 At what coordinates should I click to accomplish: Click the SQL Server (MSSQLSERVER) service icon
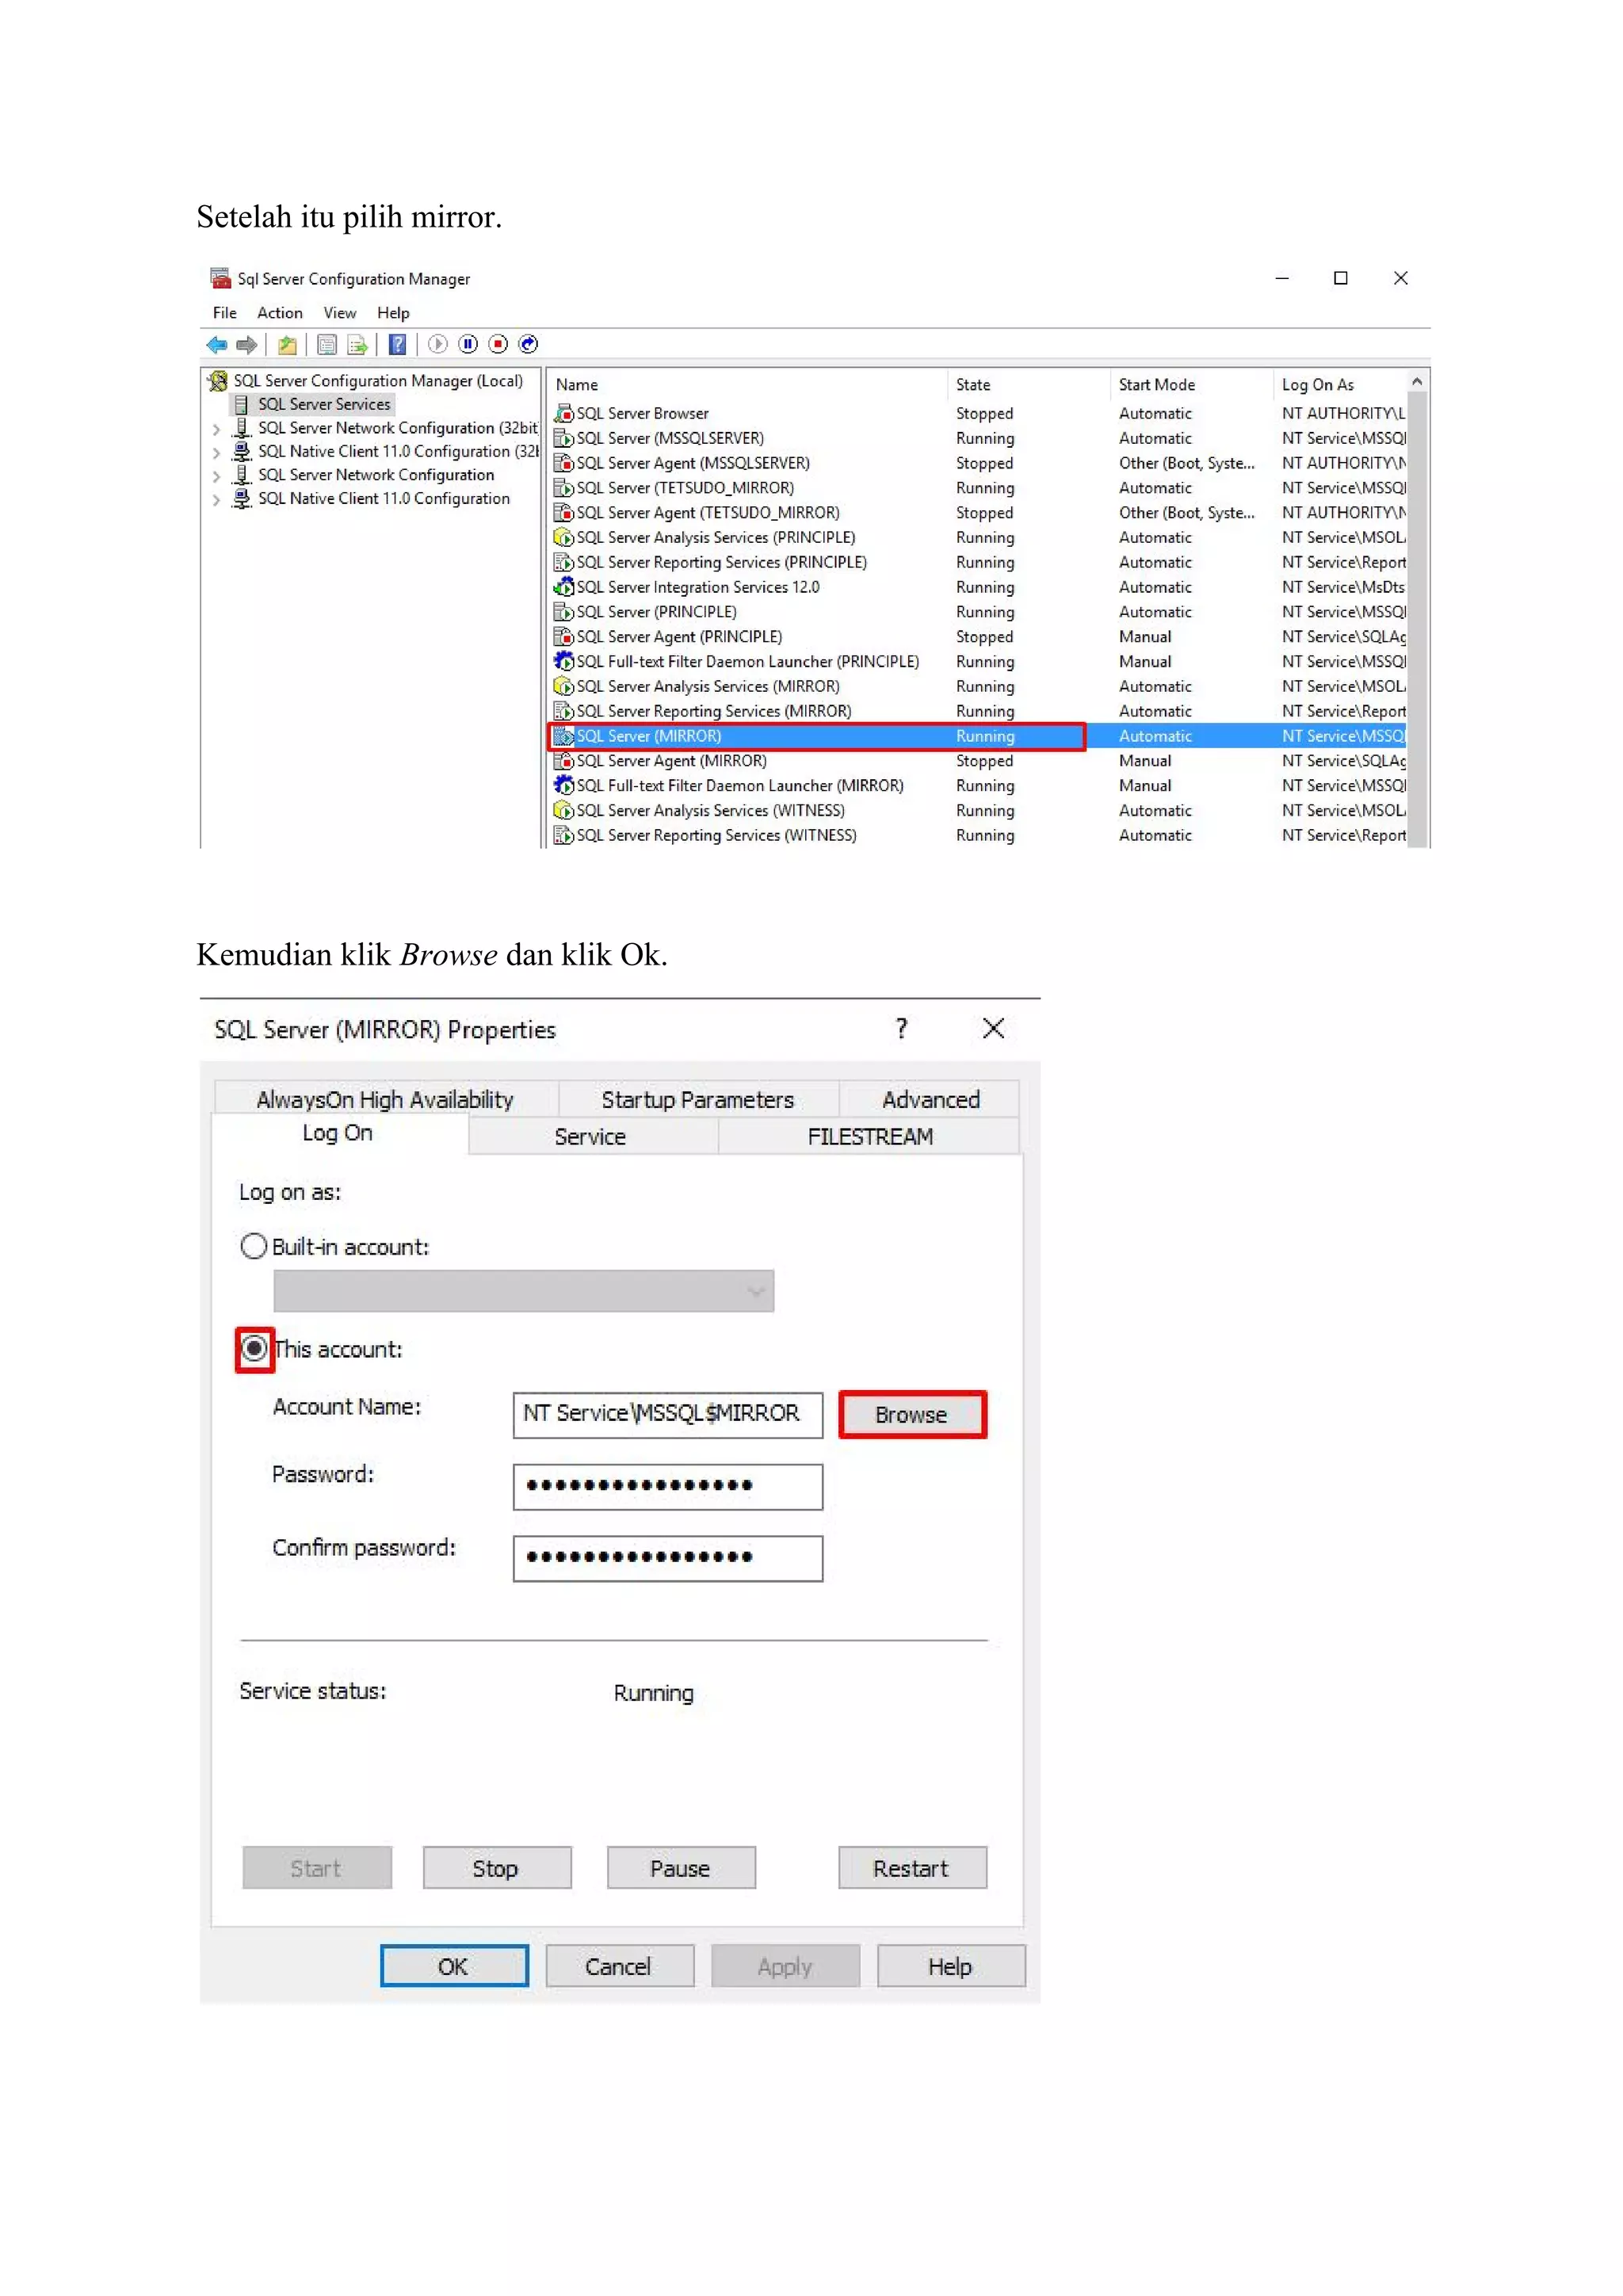coord(564,438)
